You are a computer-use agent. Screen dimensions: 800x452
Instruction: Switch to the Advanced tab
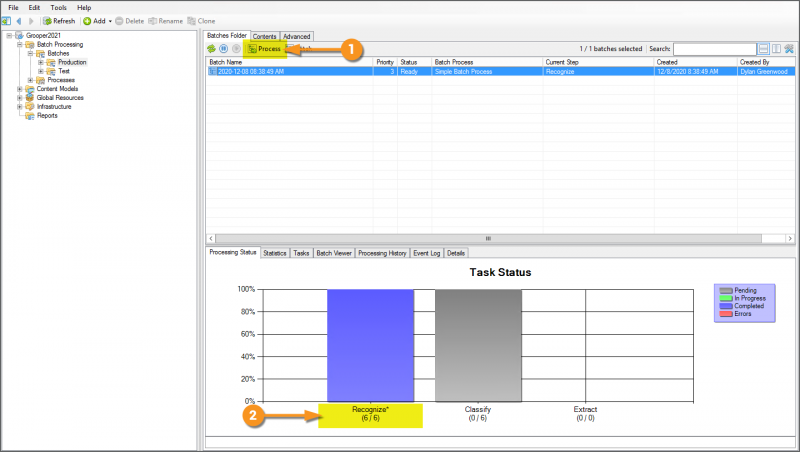(296, 36)
